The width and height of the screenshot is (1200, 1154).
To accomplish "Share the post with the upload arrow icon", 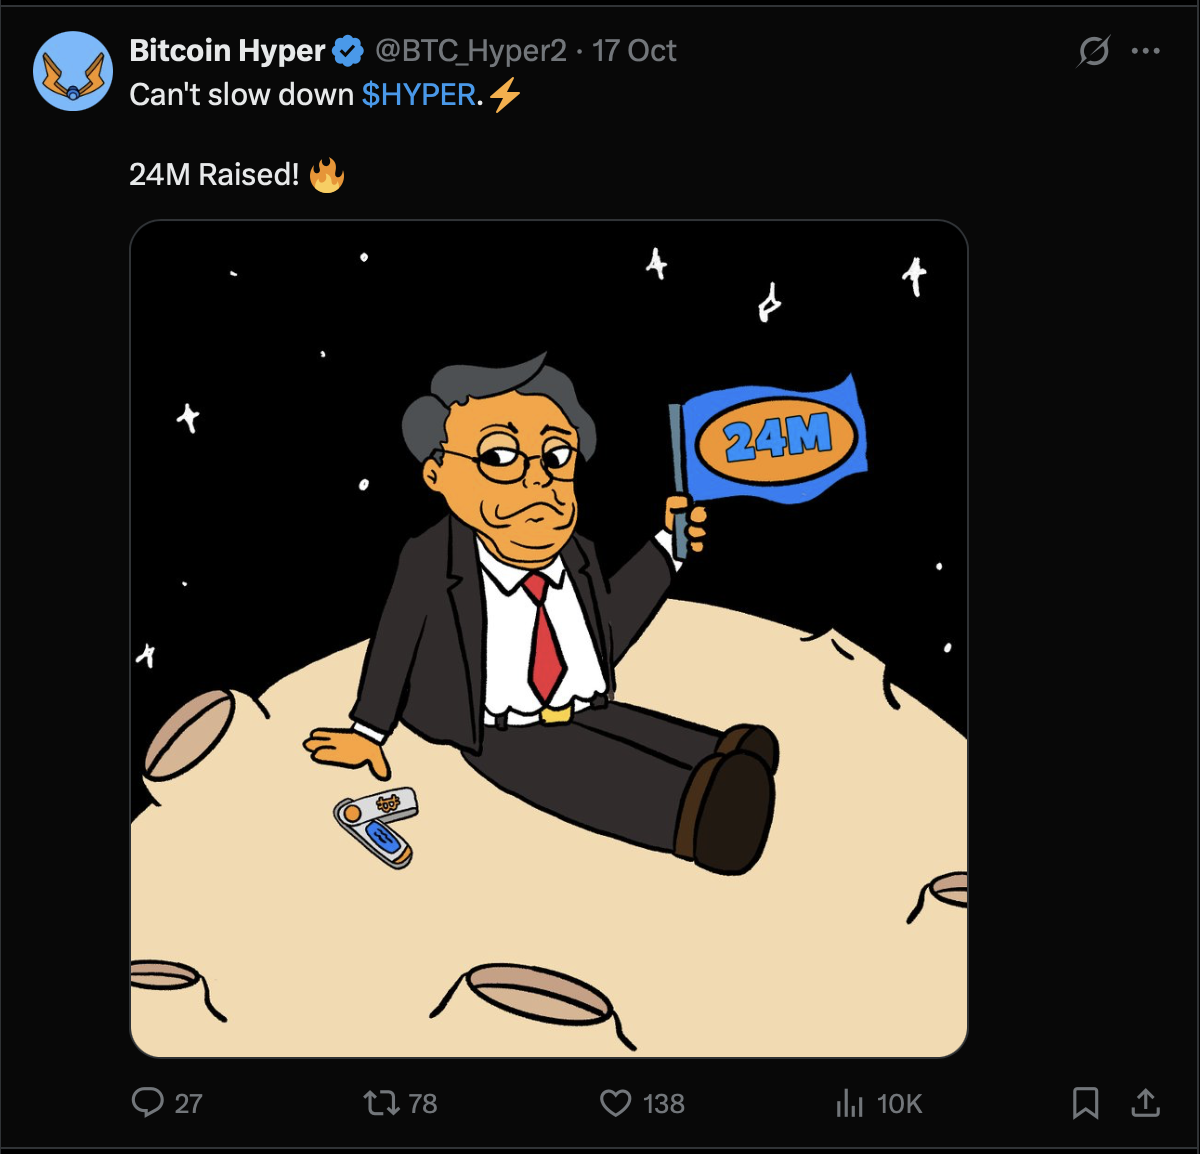I will tap(1145, 1103).
